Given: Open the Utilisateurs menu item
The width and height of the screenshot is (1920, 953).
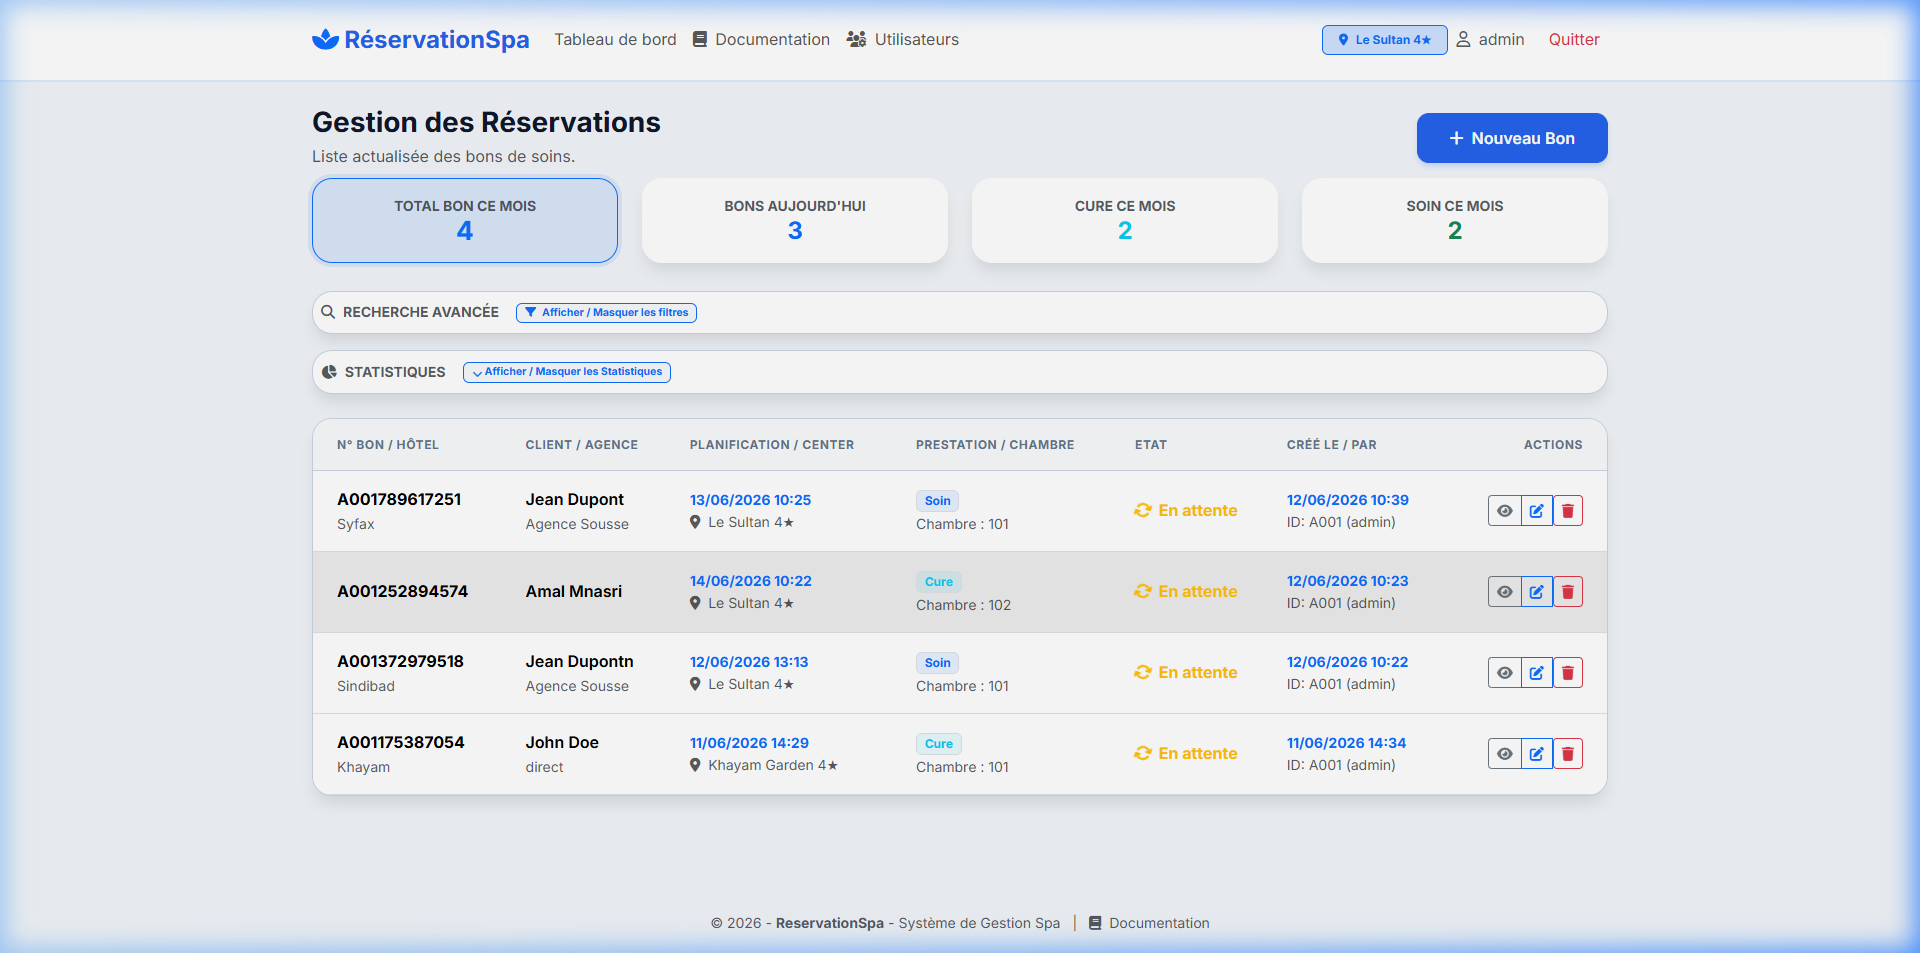Looking at the screenshot, I should click(903, 40).
